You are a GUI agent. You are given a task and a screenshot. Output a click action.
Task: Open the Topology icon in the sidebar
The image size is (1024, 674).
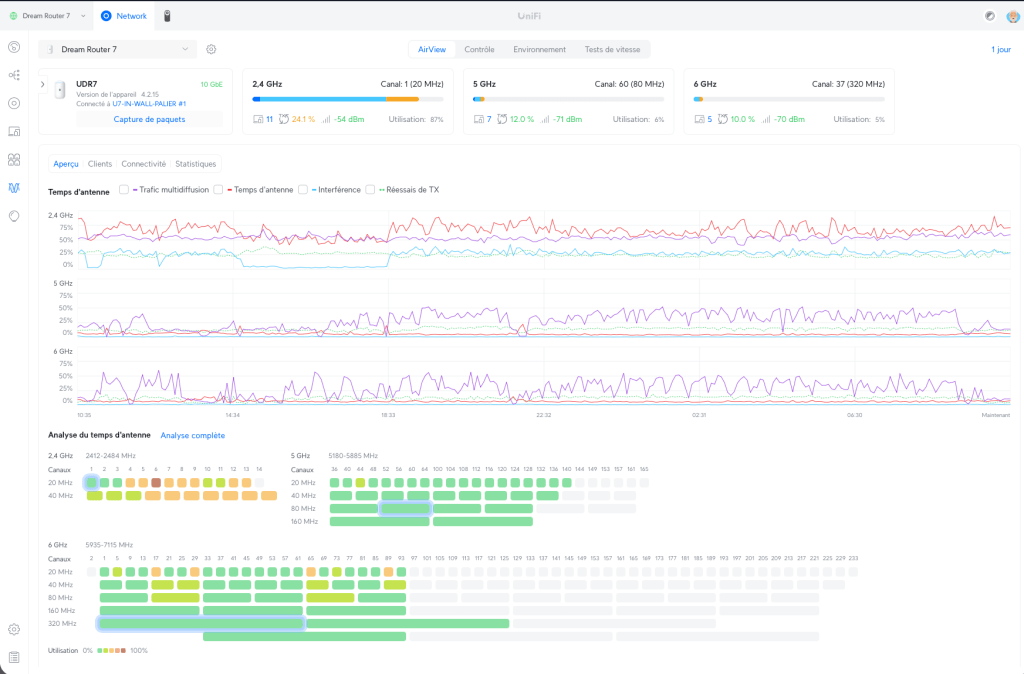click(14, 75)
